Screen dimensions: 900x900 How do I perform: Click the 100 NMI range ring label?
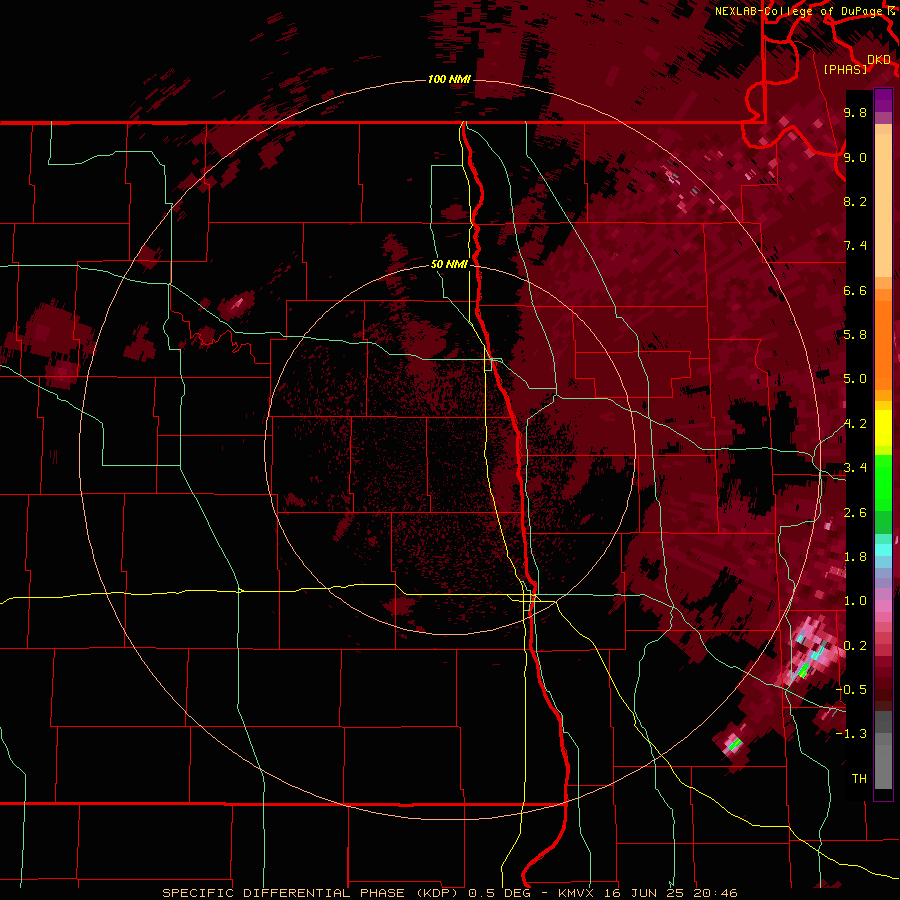[x=449, y=79]
